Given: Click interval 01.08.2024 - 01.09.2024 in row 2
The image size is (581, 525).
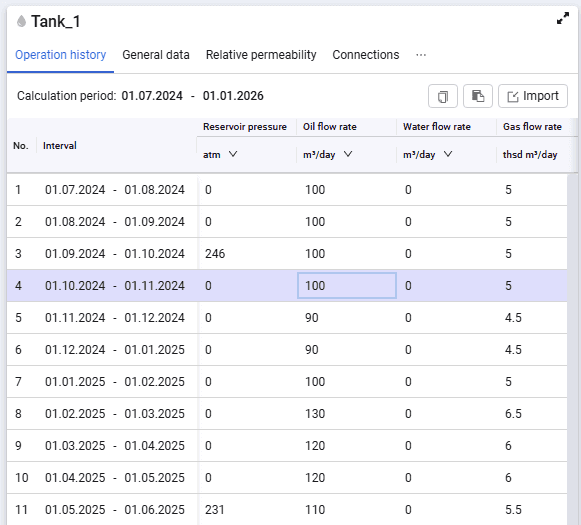Looking at the screenshot, I should tap(115, 222).
